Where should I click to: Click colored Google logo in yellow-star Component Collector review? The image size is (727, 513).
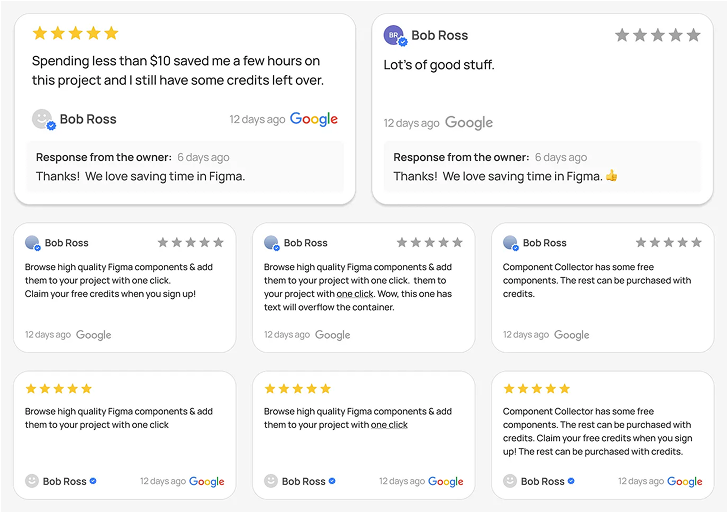click(685, 481)
